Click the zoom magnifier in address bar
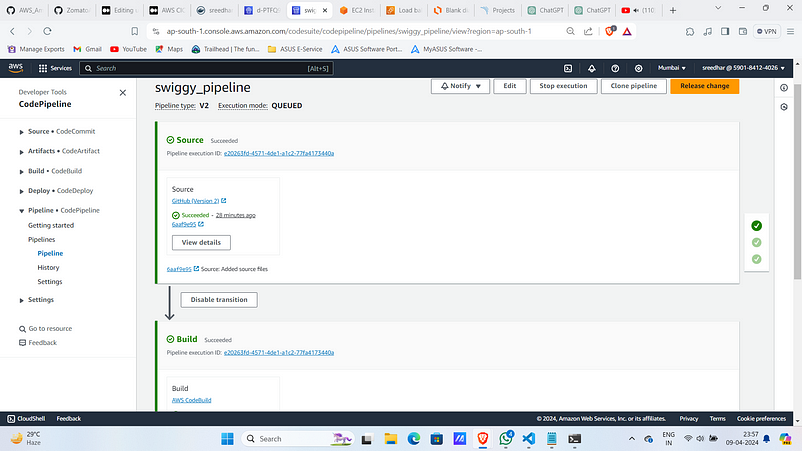This screenshot has height=451, width=802. (x=570, y=31)
